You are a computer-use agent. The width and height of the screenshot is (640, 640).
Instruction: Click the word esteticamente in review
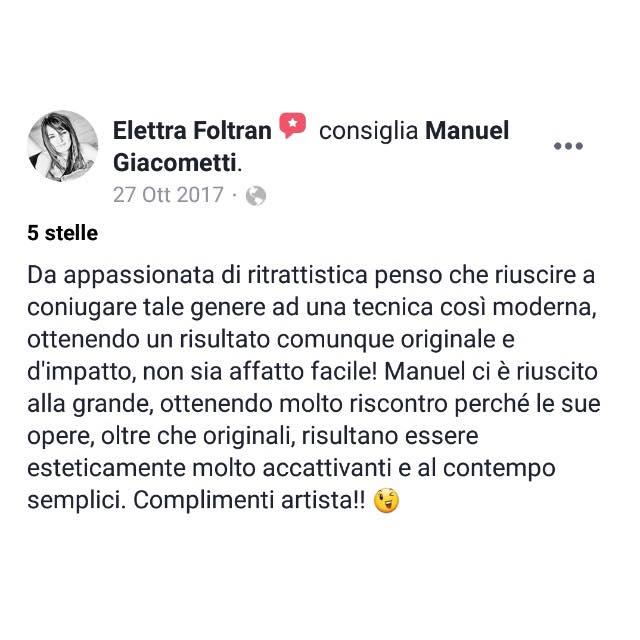107,468
